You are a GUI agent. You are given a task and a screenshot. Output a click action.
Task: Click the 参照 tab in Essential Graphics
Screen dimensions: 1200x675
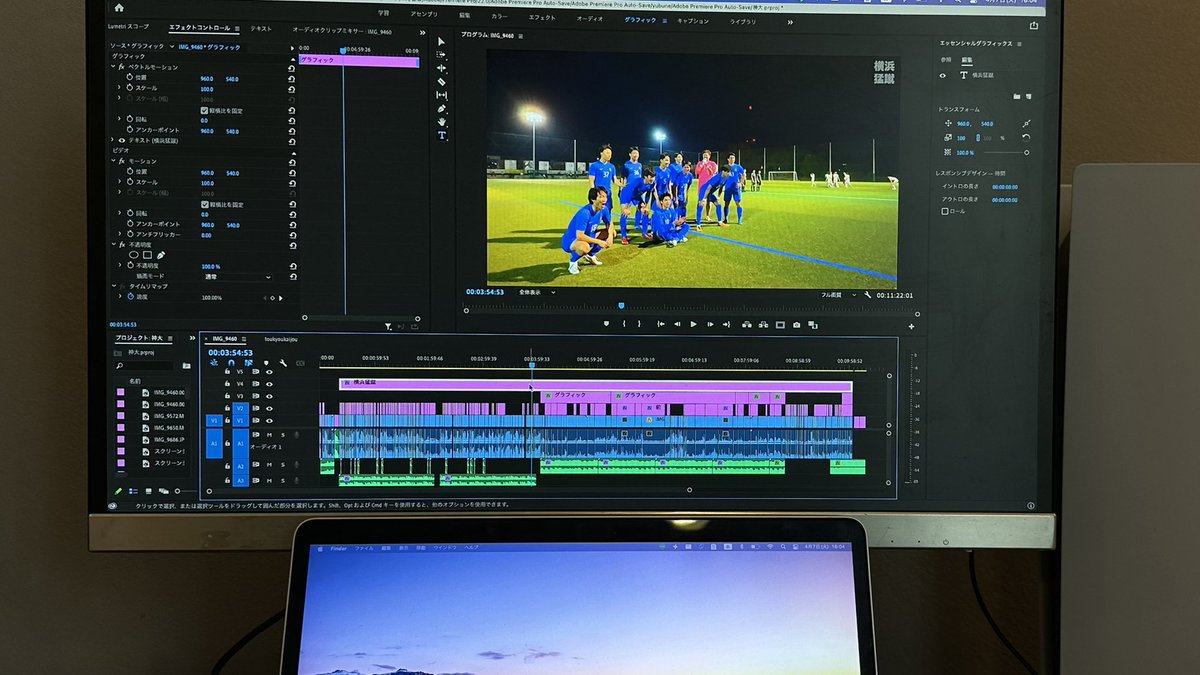tap(945, 60)
